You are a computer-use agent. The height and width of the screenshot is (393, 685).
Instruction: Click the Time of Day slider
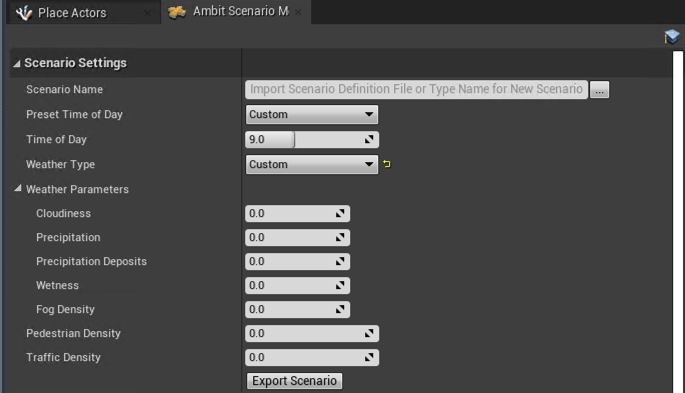pyautogui.click(x=312, y=140)
